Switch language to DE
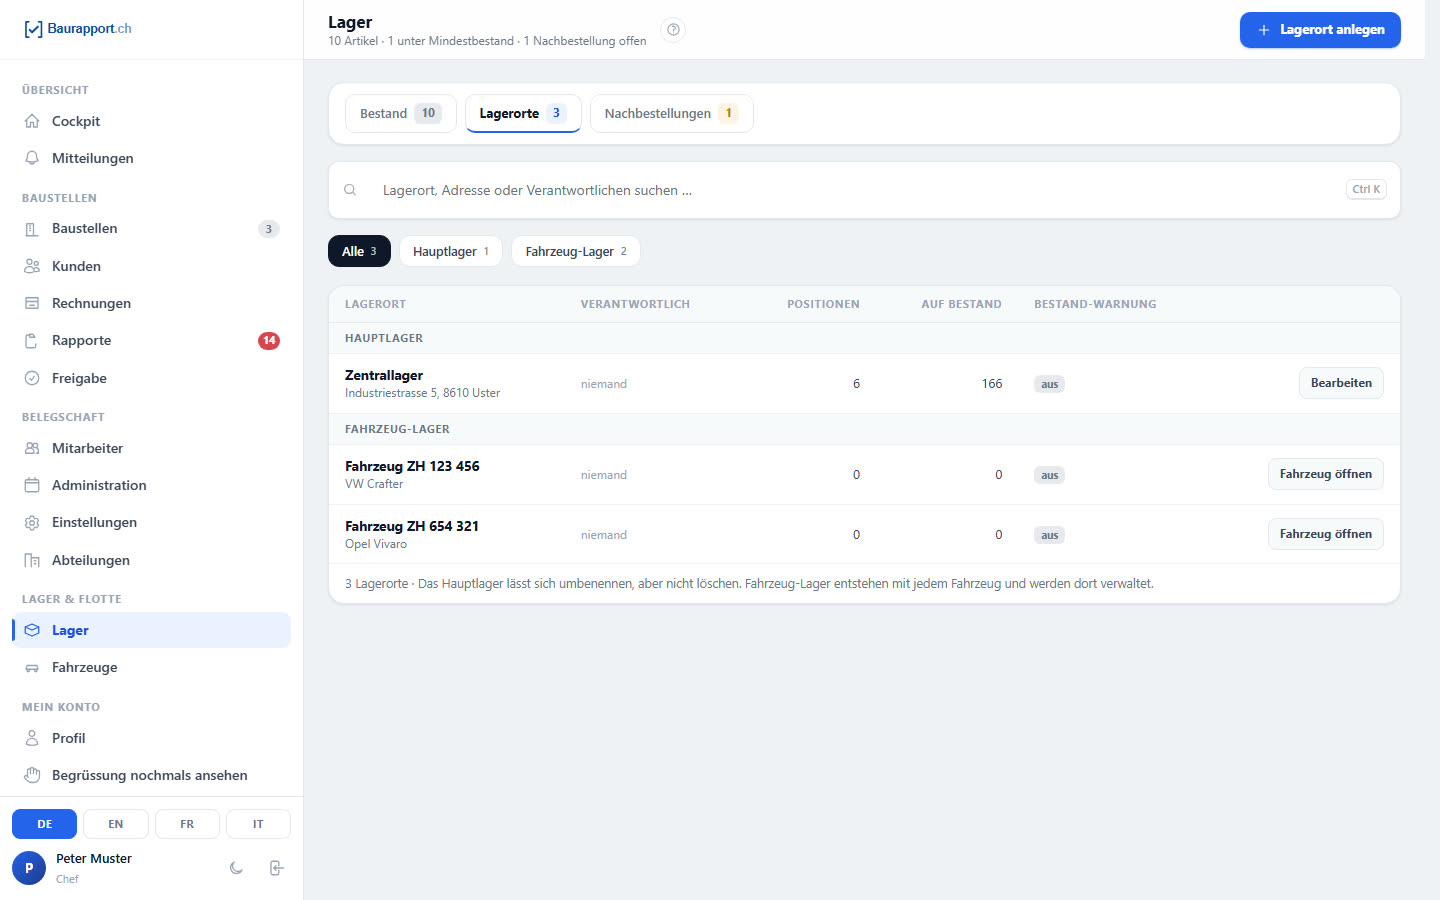1440x900 pixels. point(44,824)
